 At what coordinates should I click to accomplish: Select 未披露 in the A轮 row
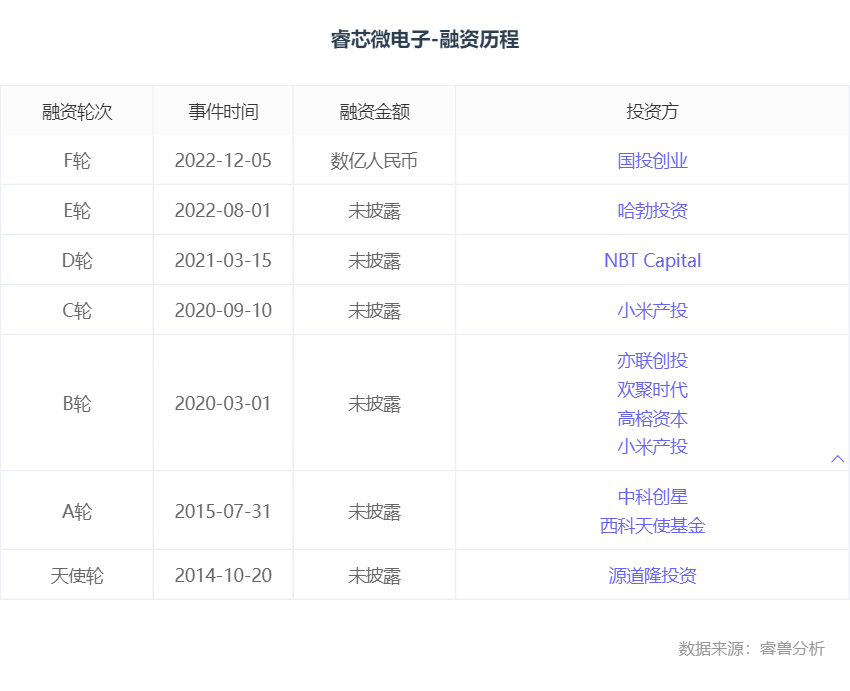click(x=375, y=512)
